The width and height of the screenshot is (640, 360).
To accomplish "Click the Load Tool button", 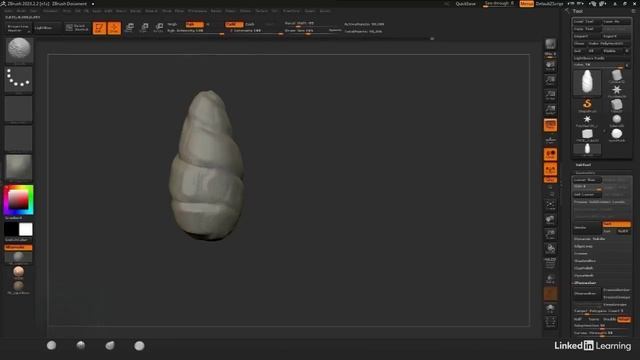I will 587,22.
